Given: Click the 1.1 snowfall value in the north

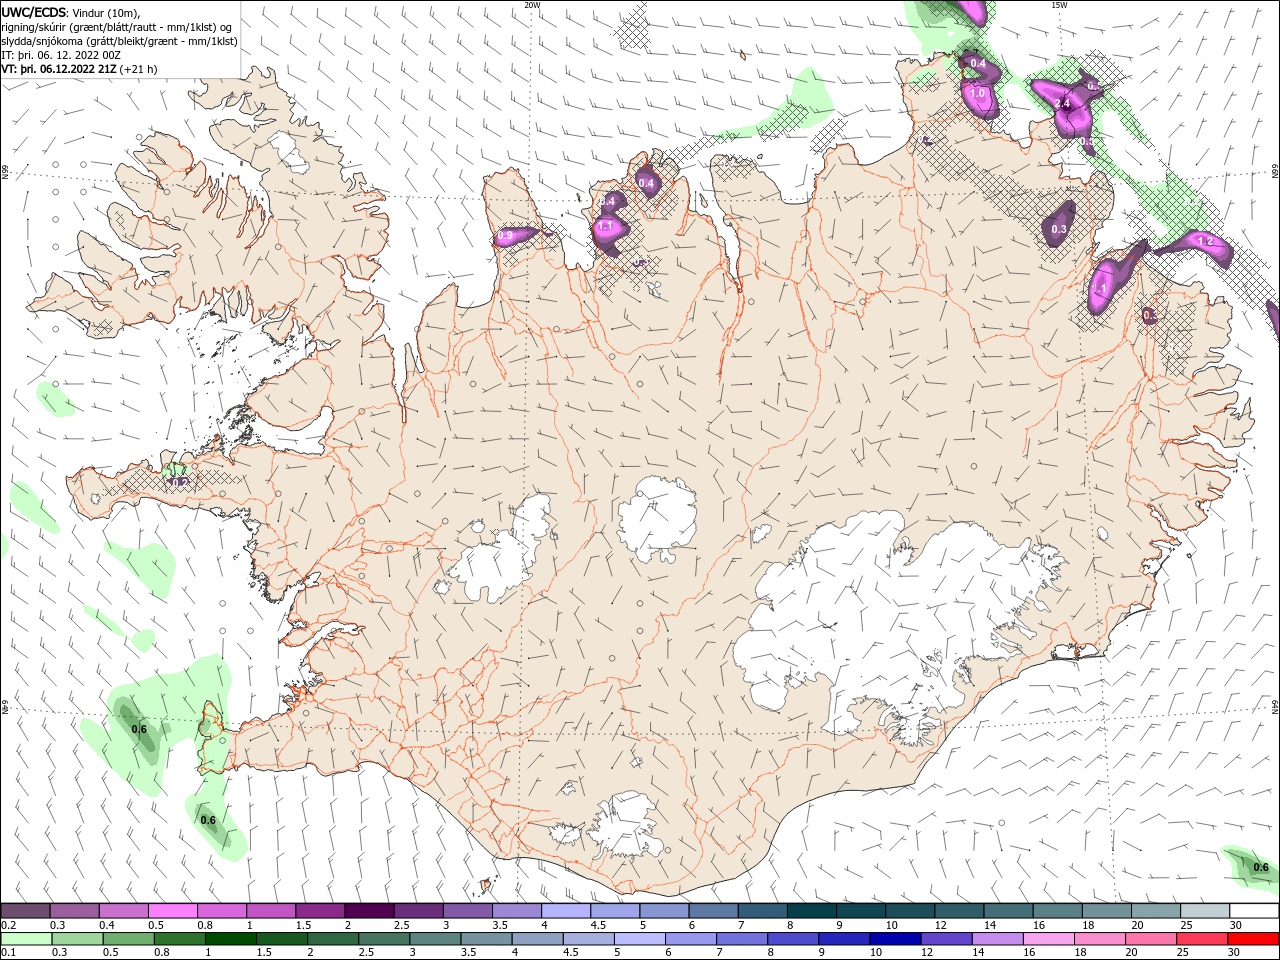Looking at the screenshot, I should [605, 226].
